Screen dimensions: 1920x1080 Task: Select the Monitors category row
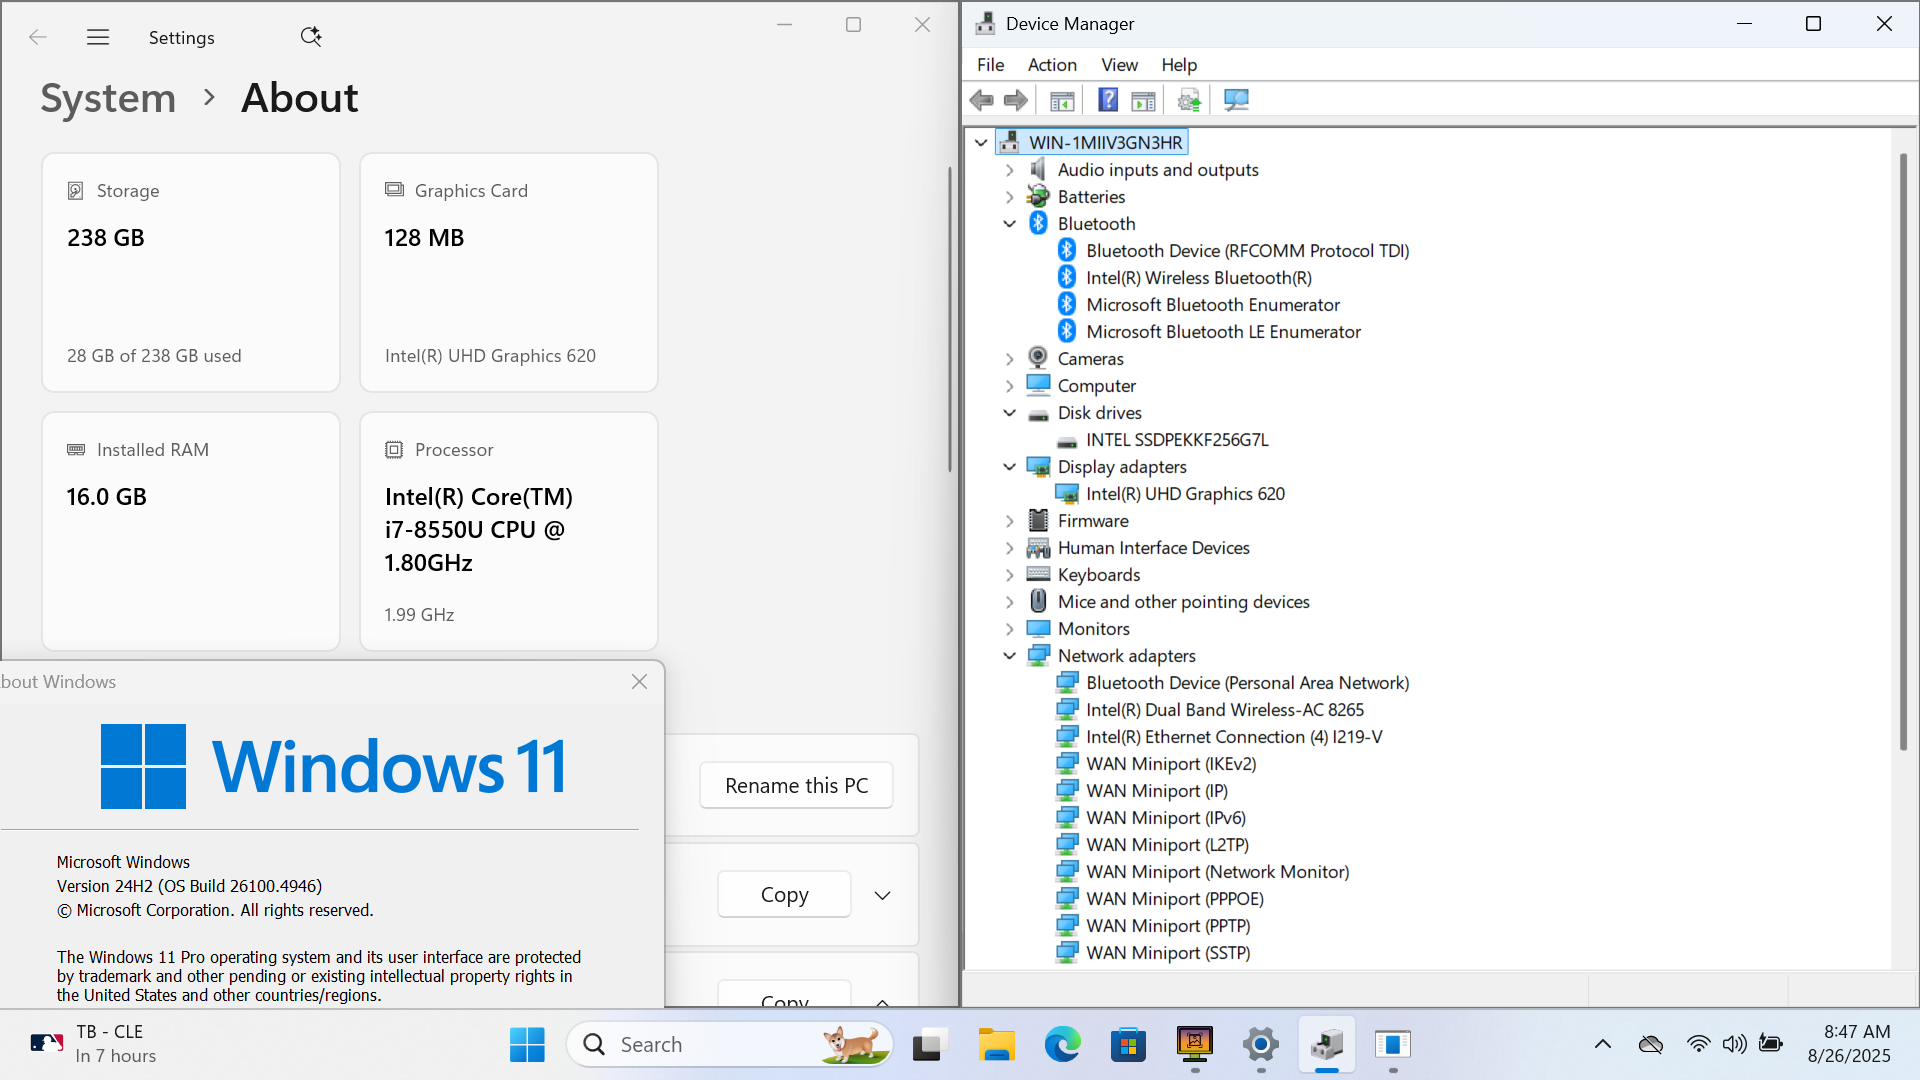pyautogui.click(x=1093, y=629)
